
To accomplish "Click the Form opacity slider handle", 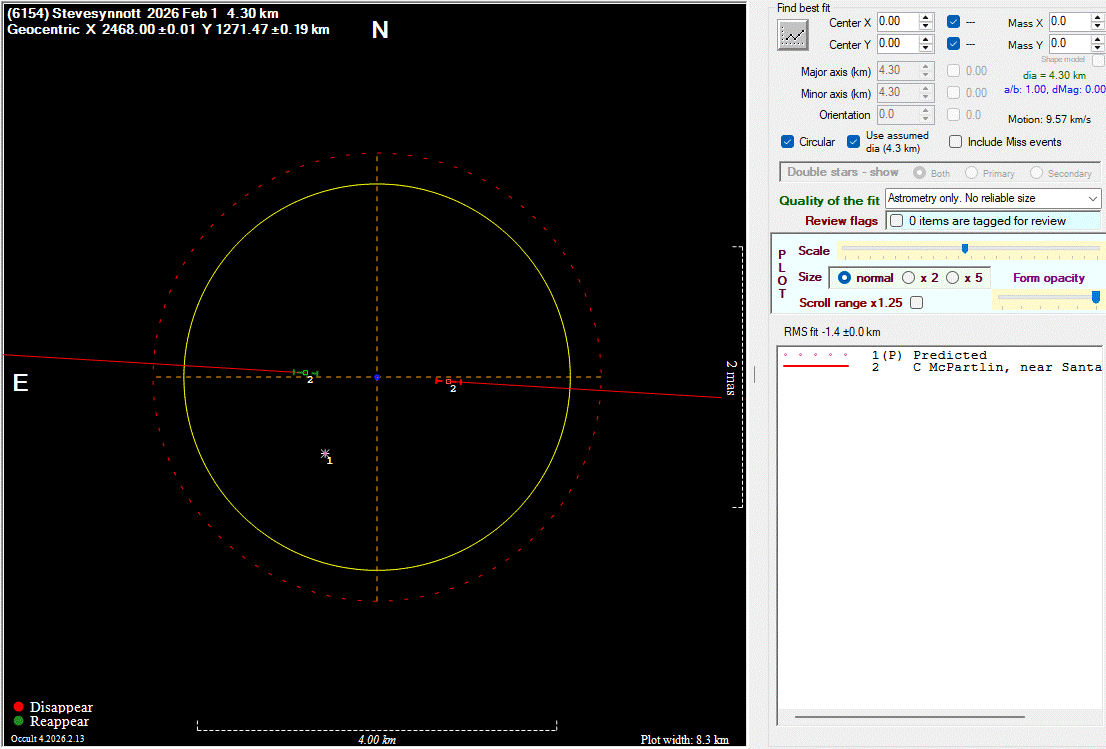I will tap(1096, 297).
